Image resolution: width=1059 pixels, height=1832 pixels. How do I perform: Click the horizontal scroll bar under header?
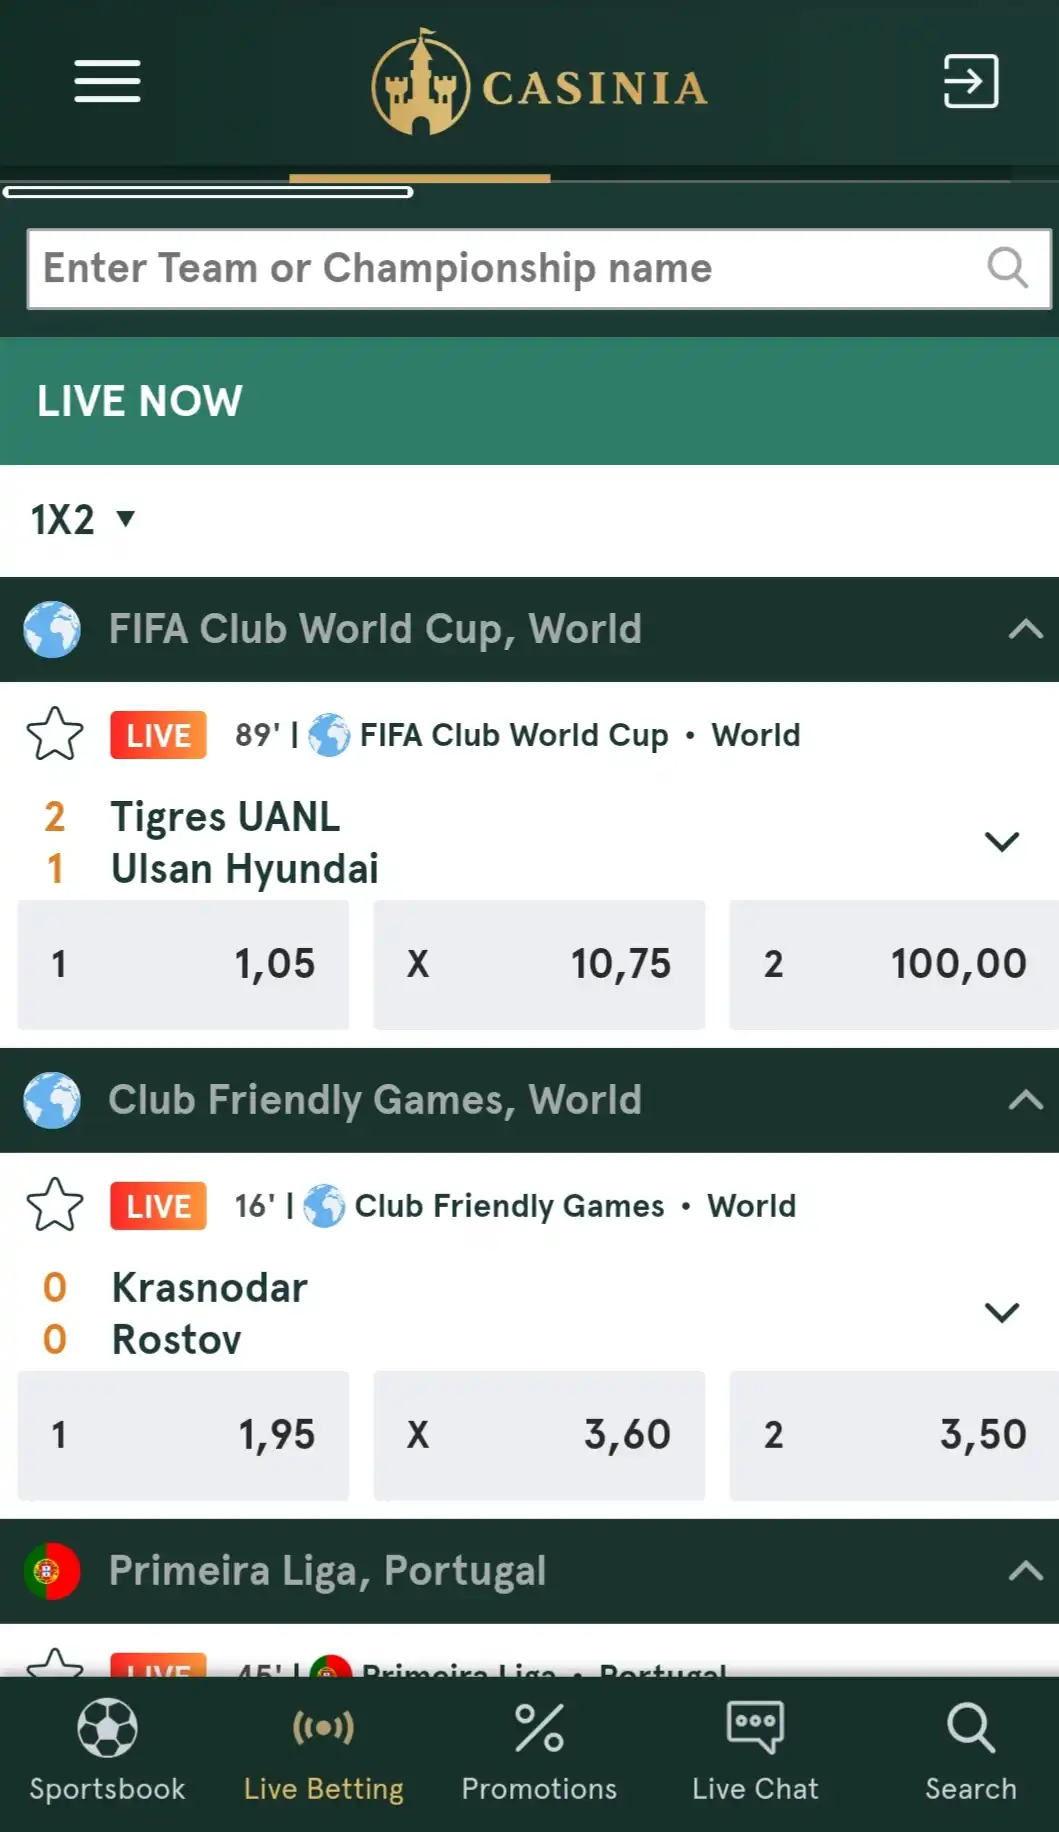click(208, 192)
